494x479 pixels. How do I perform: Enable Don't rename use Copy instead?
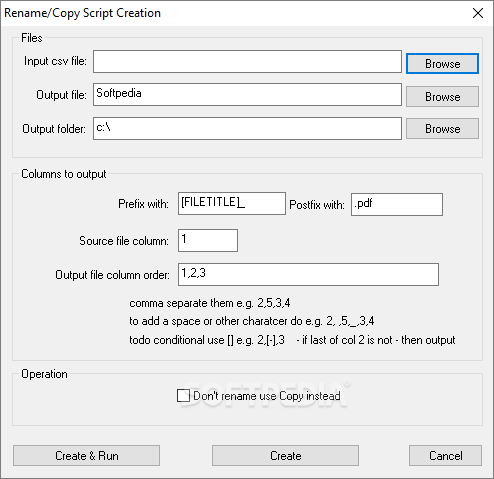(x=183, y=396)
